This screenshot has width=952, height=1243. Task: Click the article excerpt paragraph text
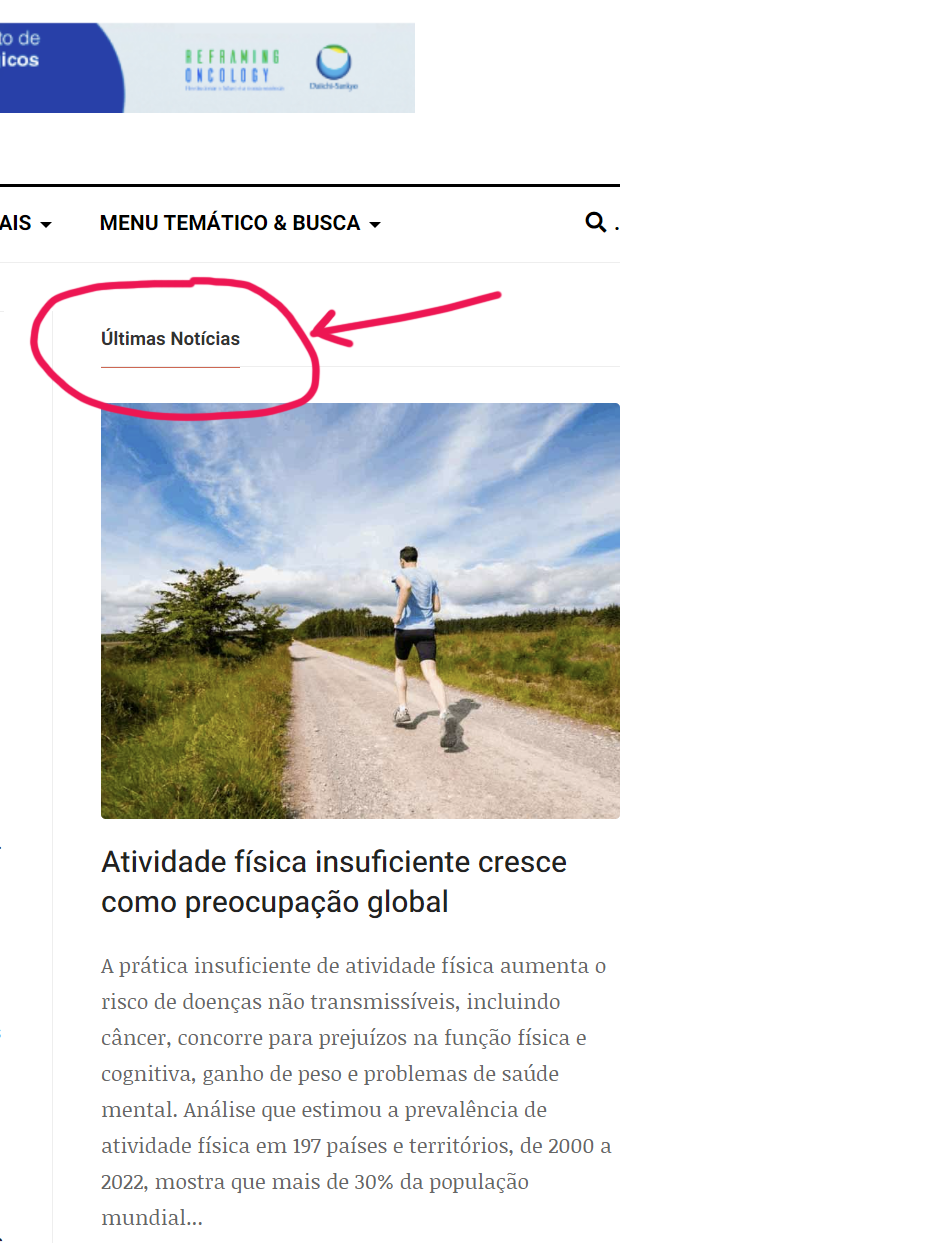(357, 1092)
